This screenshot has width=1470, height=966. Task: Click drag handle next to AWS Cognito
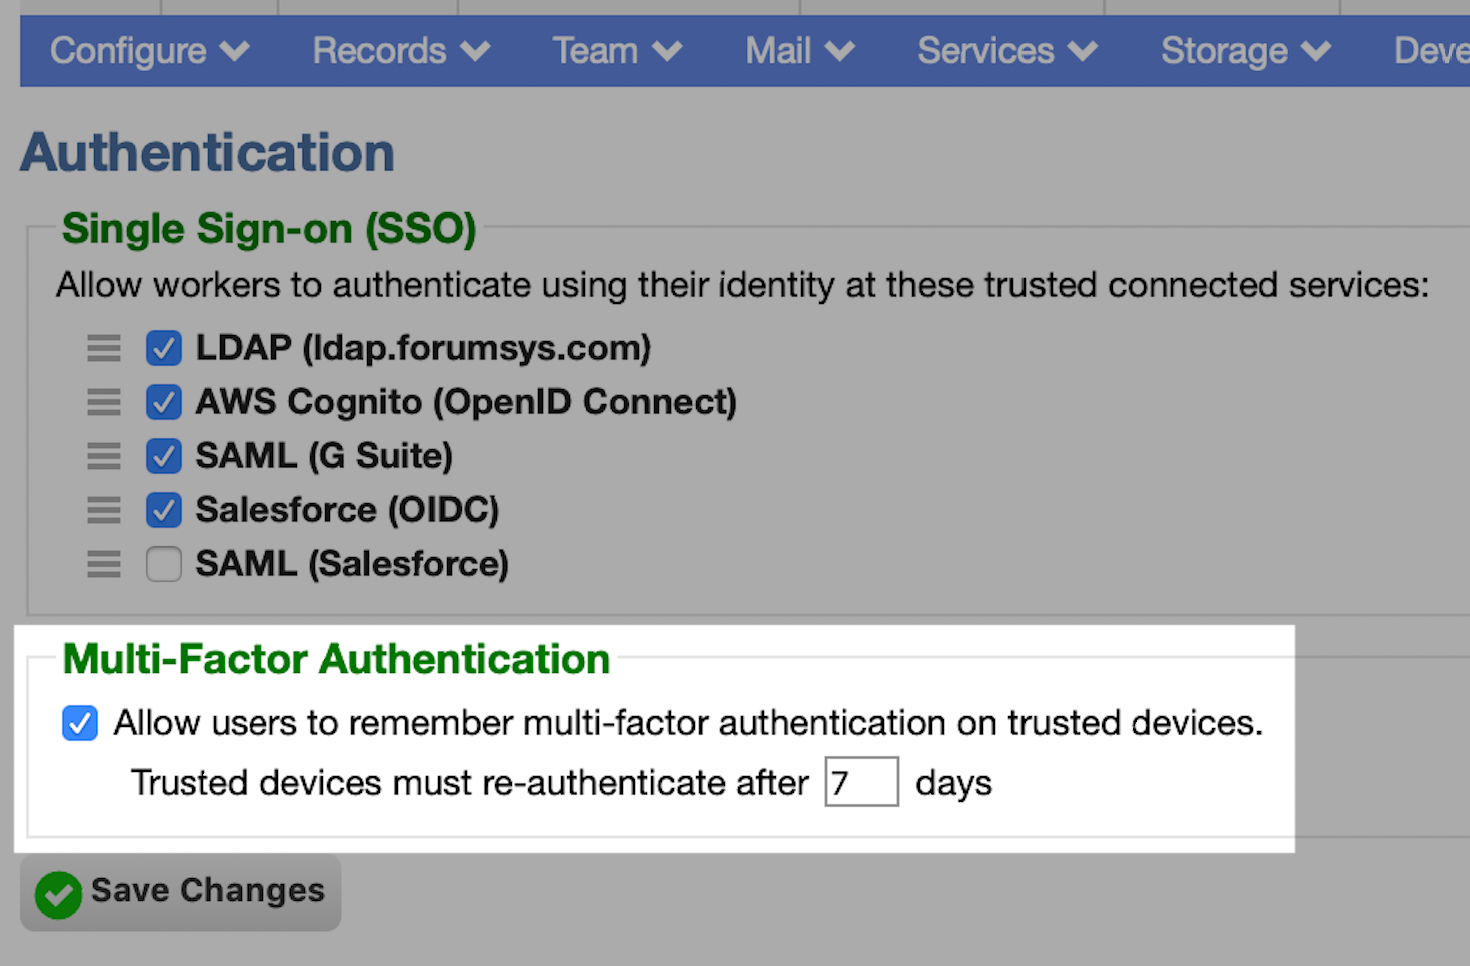[104, 402]
